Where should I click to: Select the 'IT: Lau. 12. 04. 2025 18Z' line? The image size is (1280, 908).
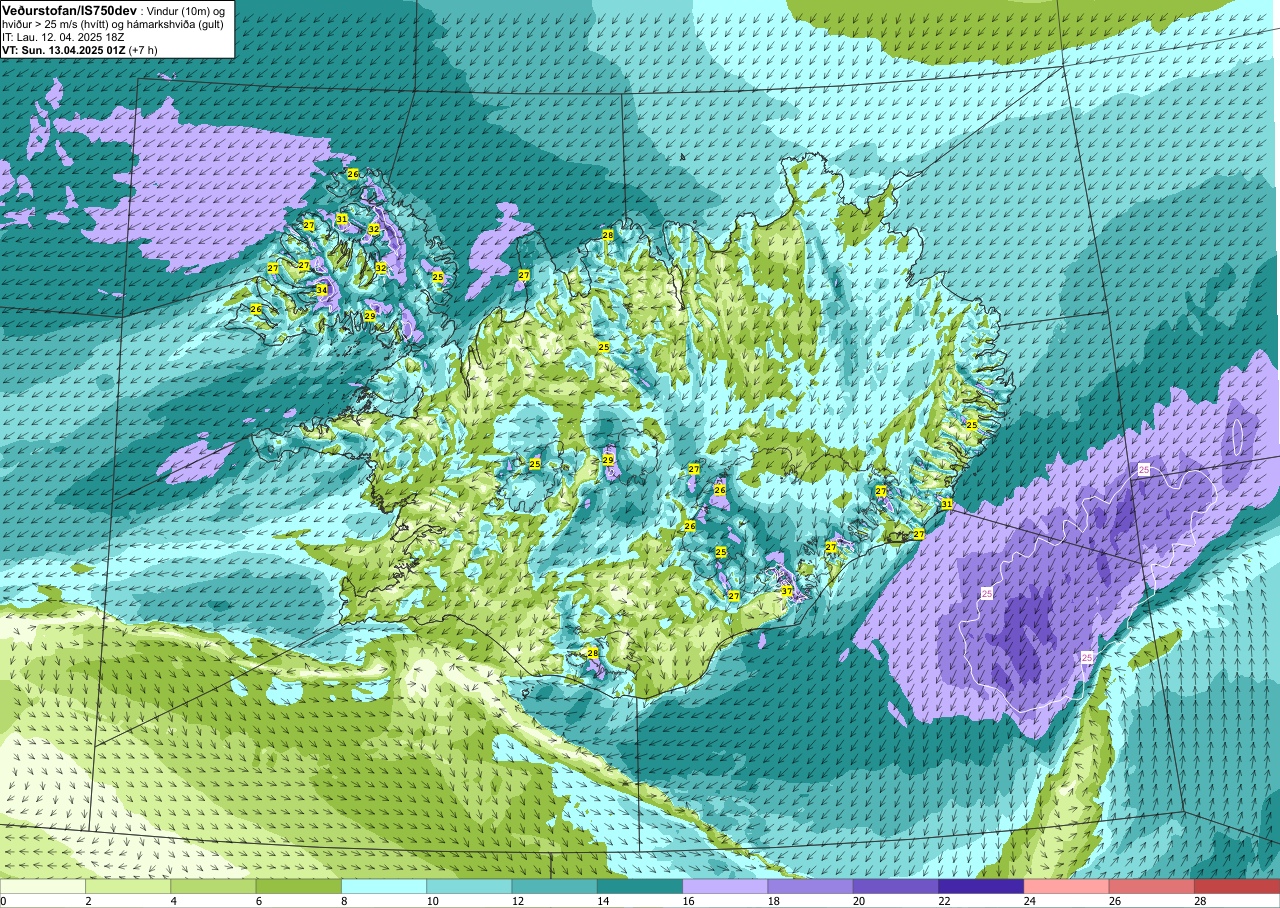click(x=63, y=37)
